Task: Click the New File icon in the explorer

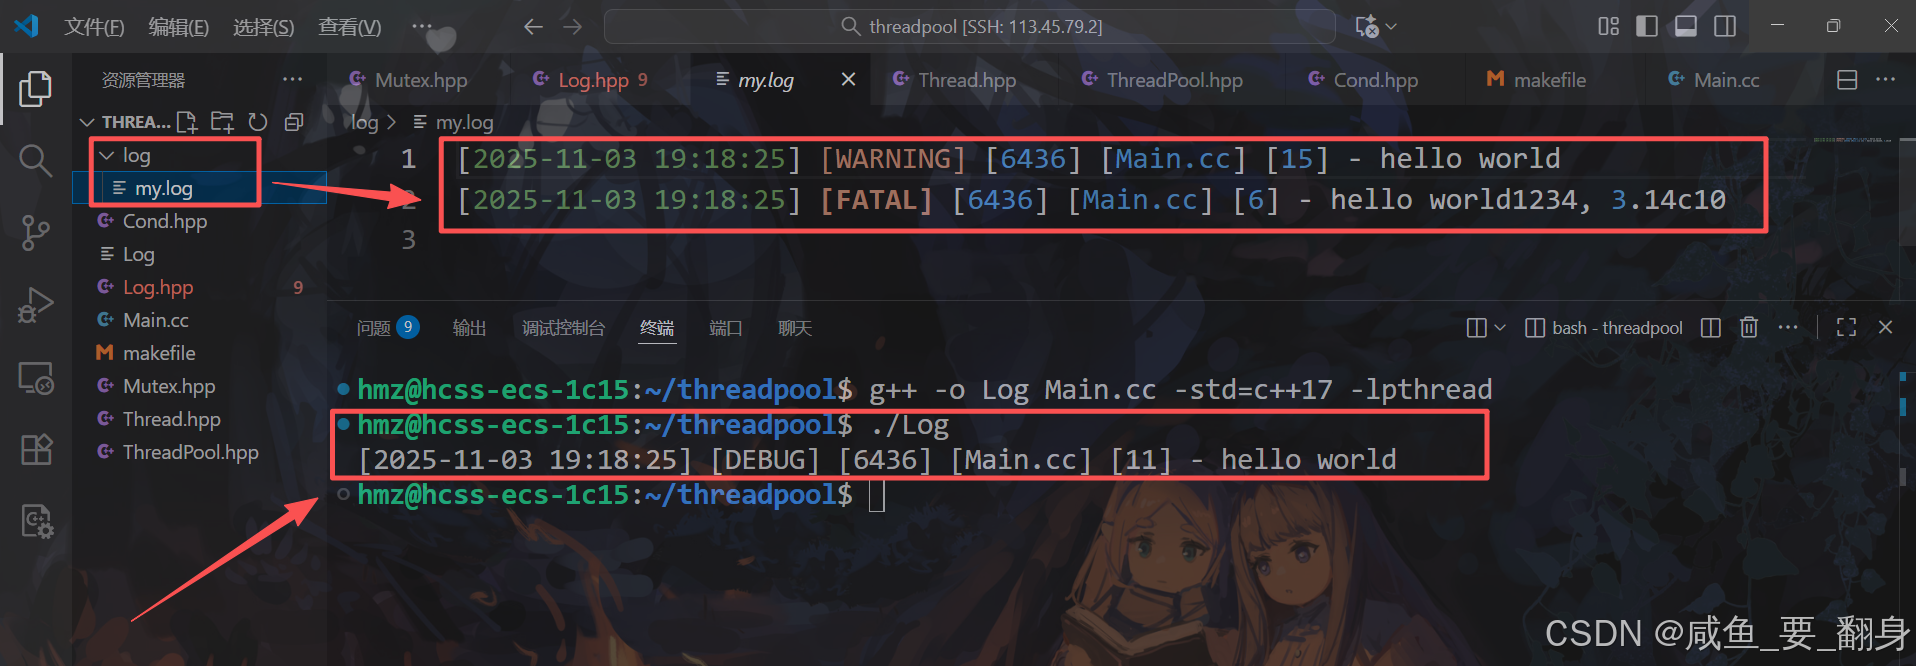Action: [x=186, y=122]
